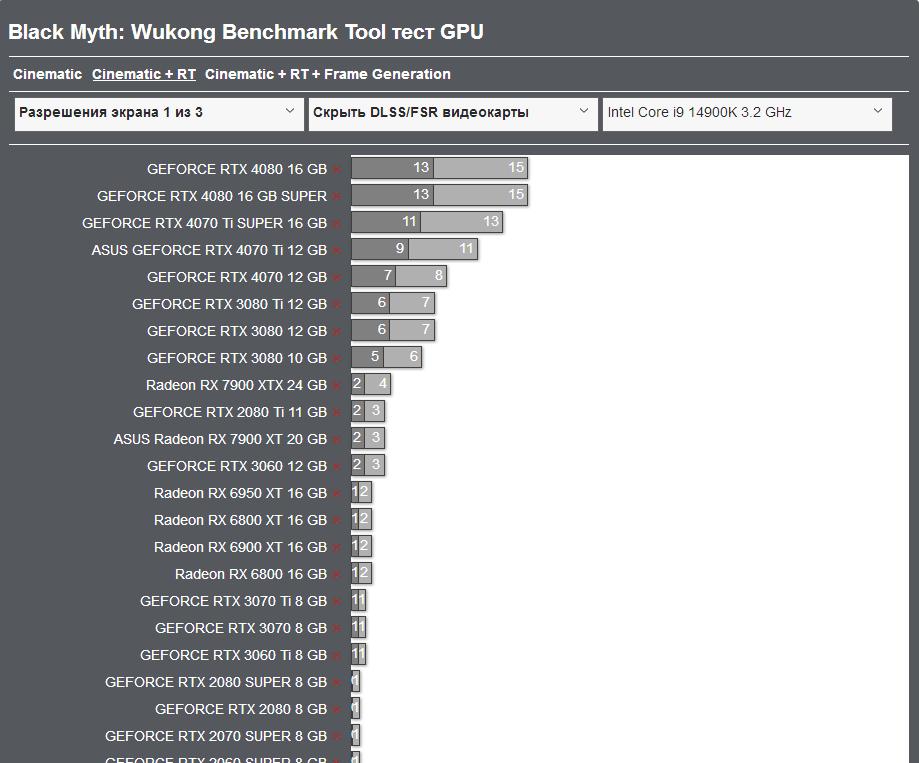Click the Radeon RX 7900 XTX bar showing 2 and 4

point(371,384)
